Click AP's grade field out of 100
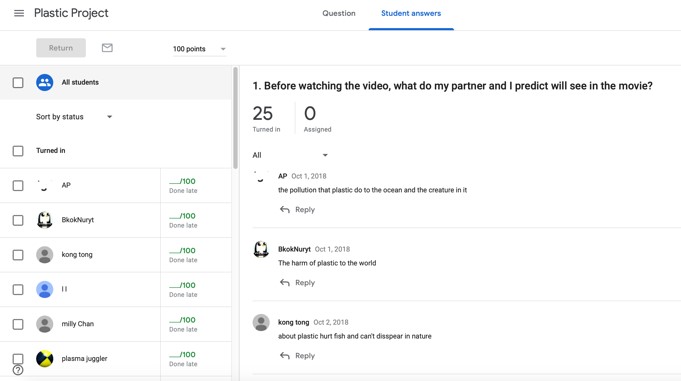The image size is (681, 381). (182, 181)
